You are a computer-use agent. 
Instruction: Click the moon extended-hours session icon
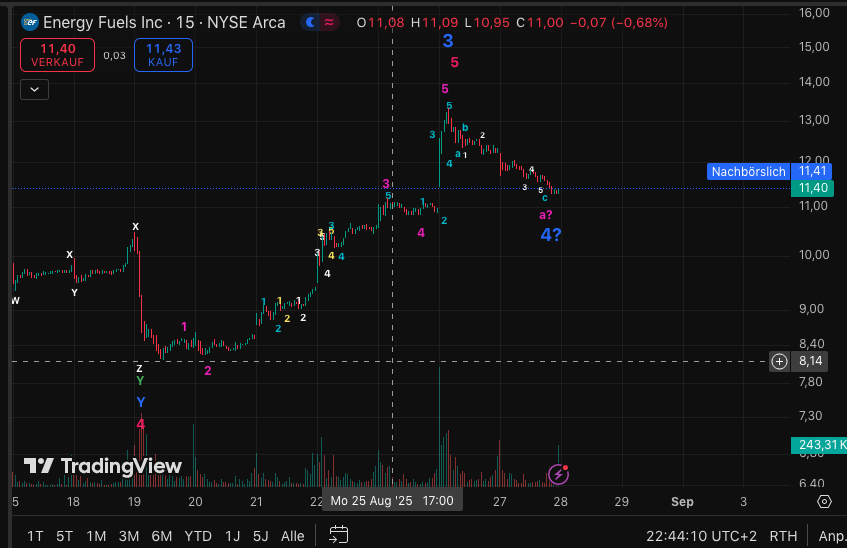click(312, 22)
